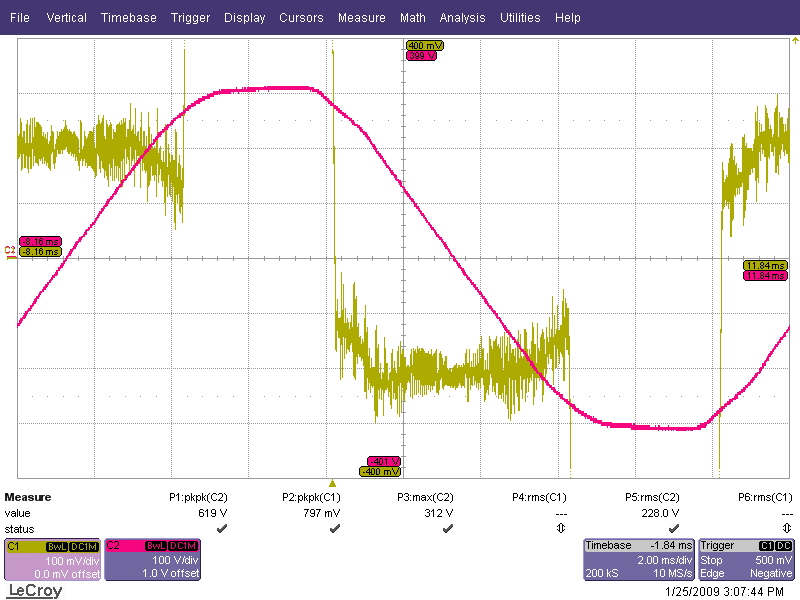The height and width of the screenshot is (600, 800).
Task: Click the yellow 400 mV cursor label
Action: (425, 46)
